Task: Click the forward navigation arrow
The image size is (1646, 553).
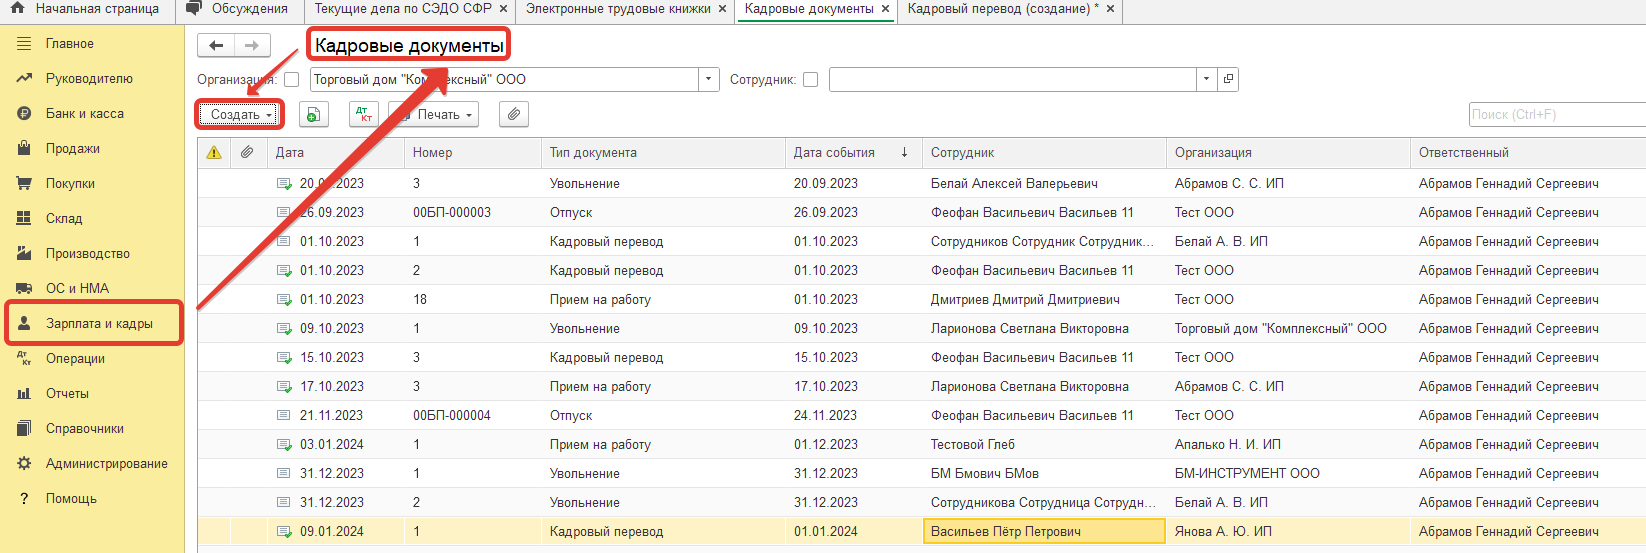Action: coord(251,46)
